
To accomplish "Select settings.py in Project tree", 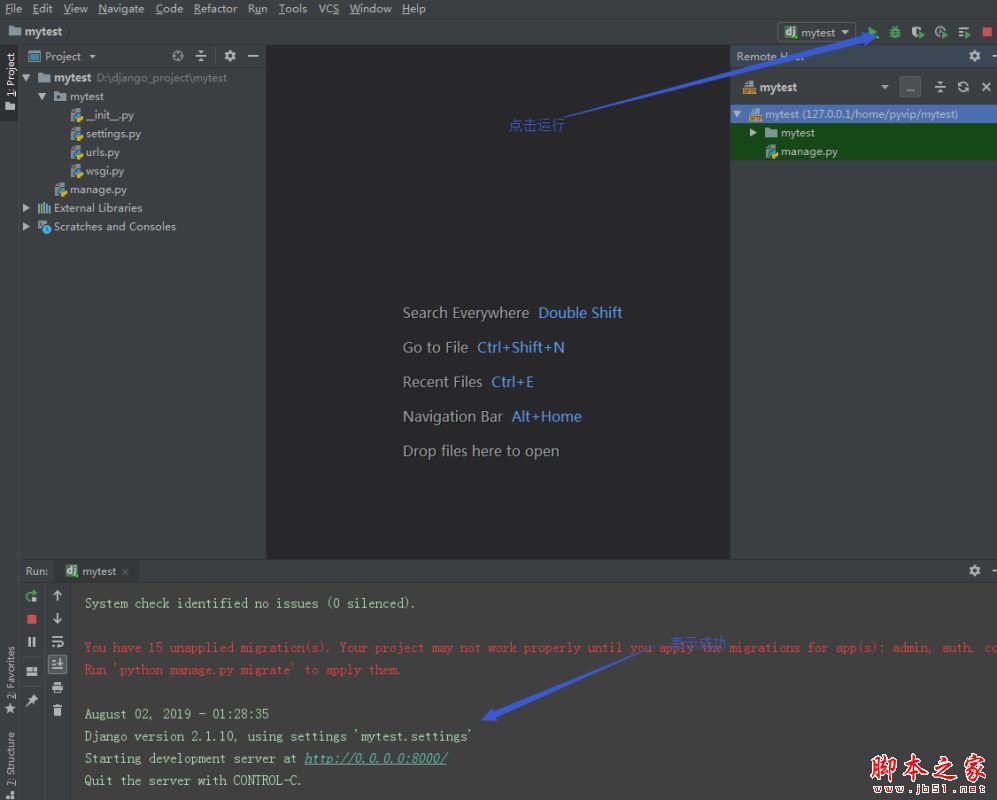I will [x=113, y=134].
